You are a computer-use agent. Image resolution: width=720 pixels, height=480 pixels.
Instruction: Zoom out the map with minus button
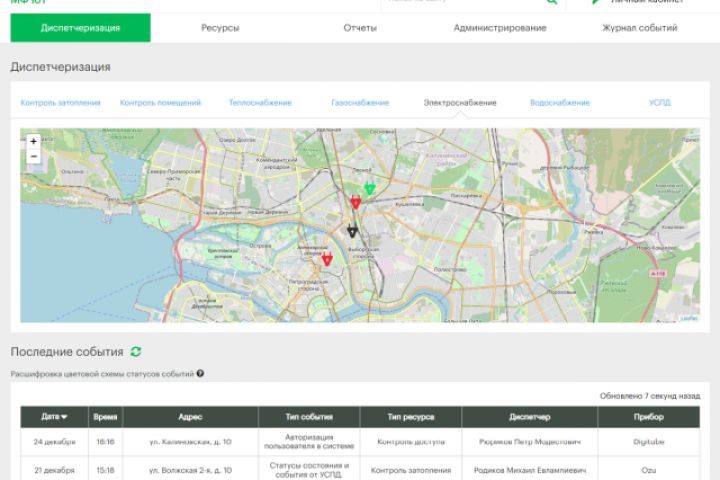(34, 157)
